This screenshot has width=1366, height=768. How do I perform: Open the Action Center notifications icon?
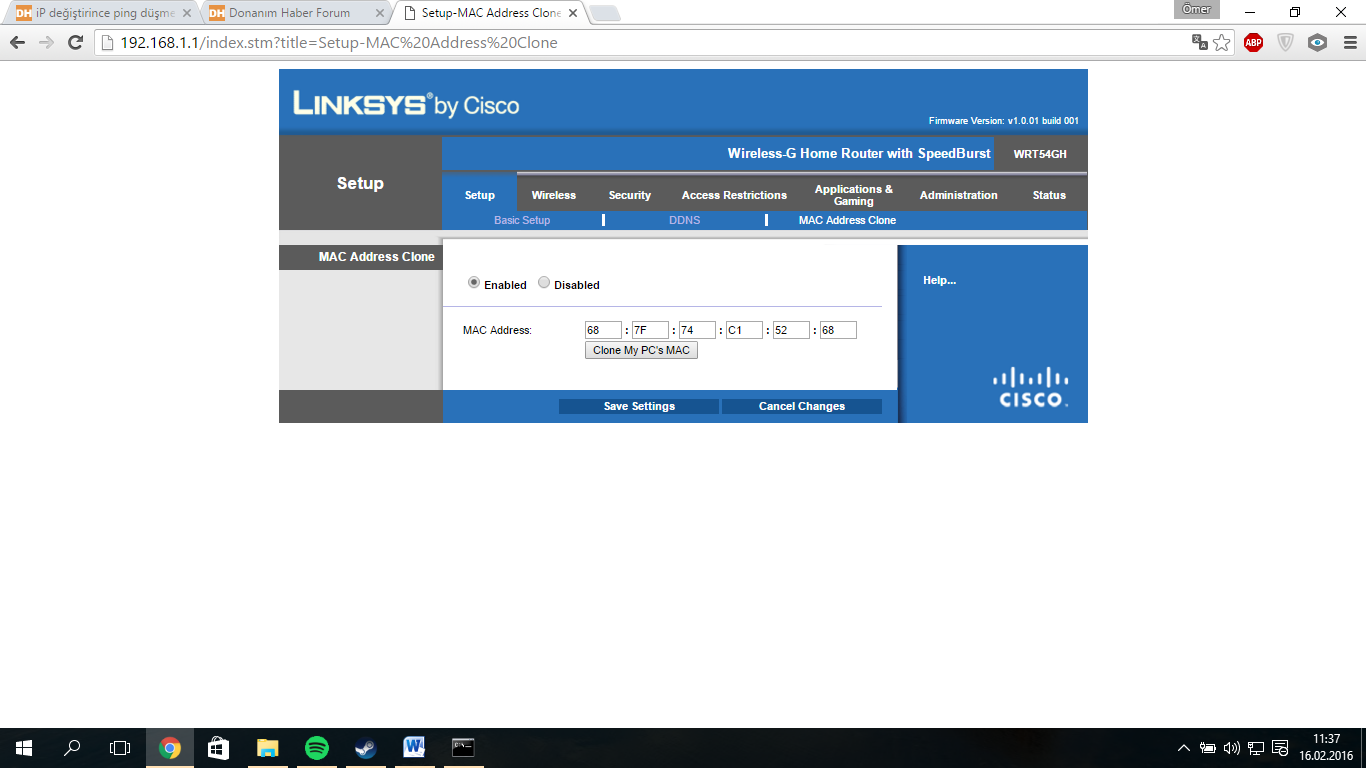1279,748
